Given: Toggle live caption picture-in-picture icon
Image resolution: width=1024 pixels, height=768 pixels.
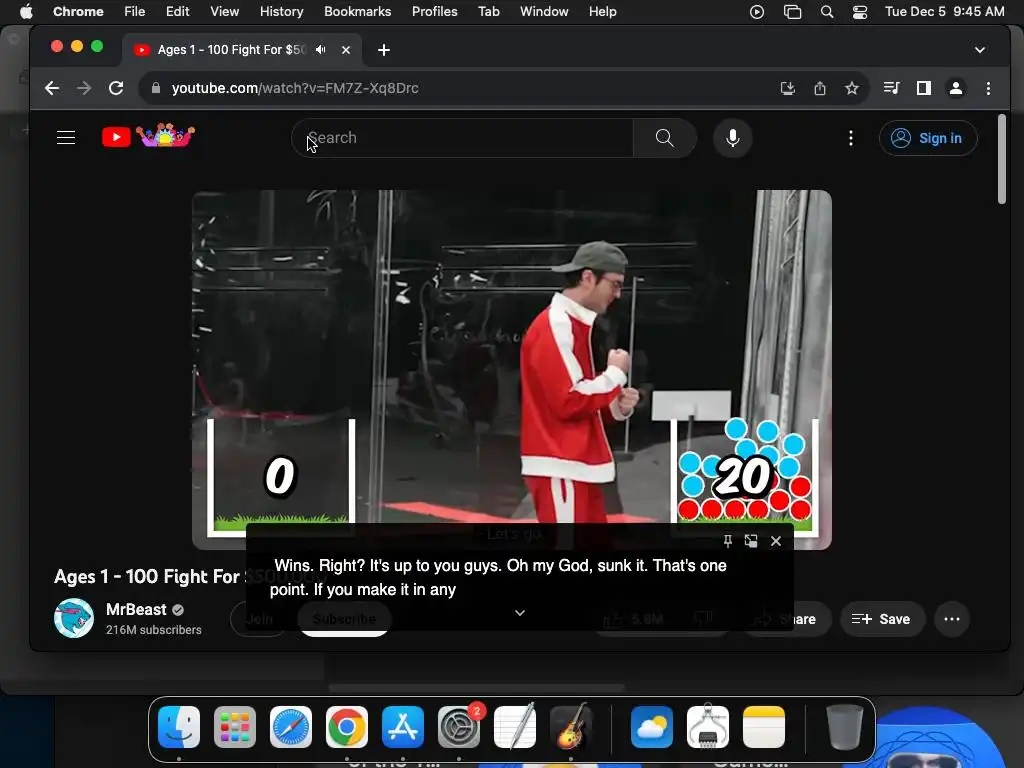Looking at the screenshot, I should coord(751,541).
